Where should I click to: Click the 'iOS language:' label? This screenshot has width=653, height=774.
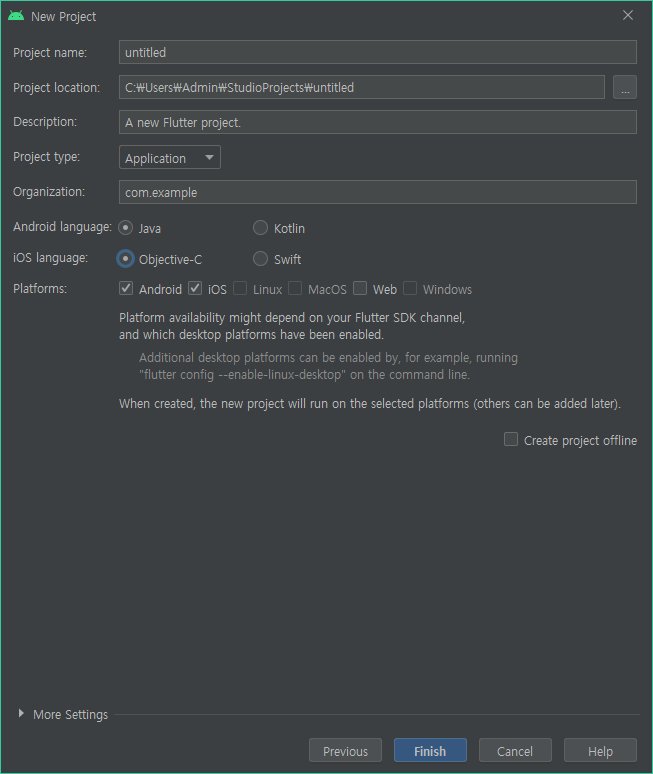[50, 258]
